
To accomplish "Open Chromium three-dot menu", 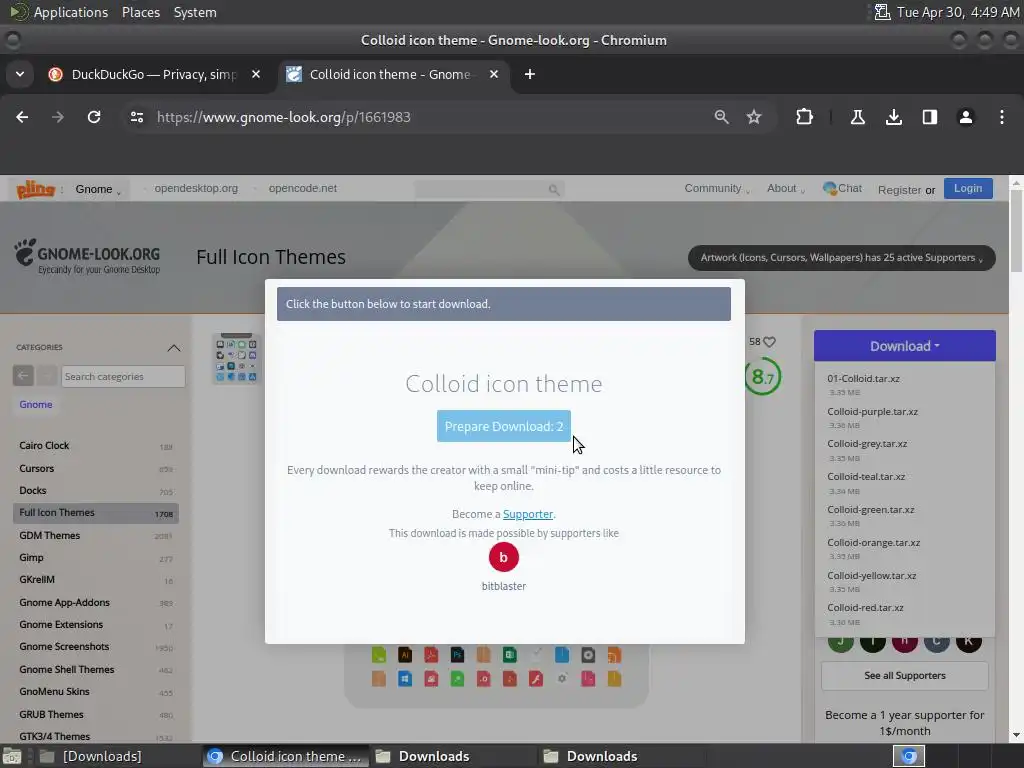I will tap(1002, 117).
